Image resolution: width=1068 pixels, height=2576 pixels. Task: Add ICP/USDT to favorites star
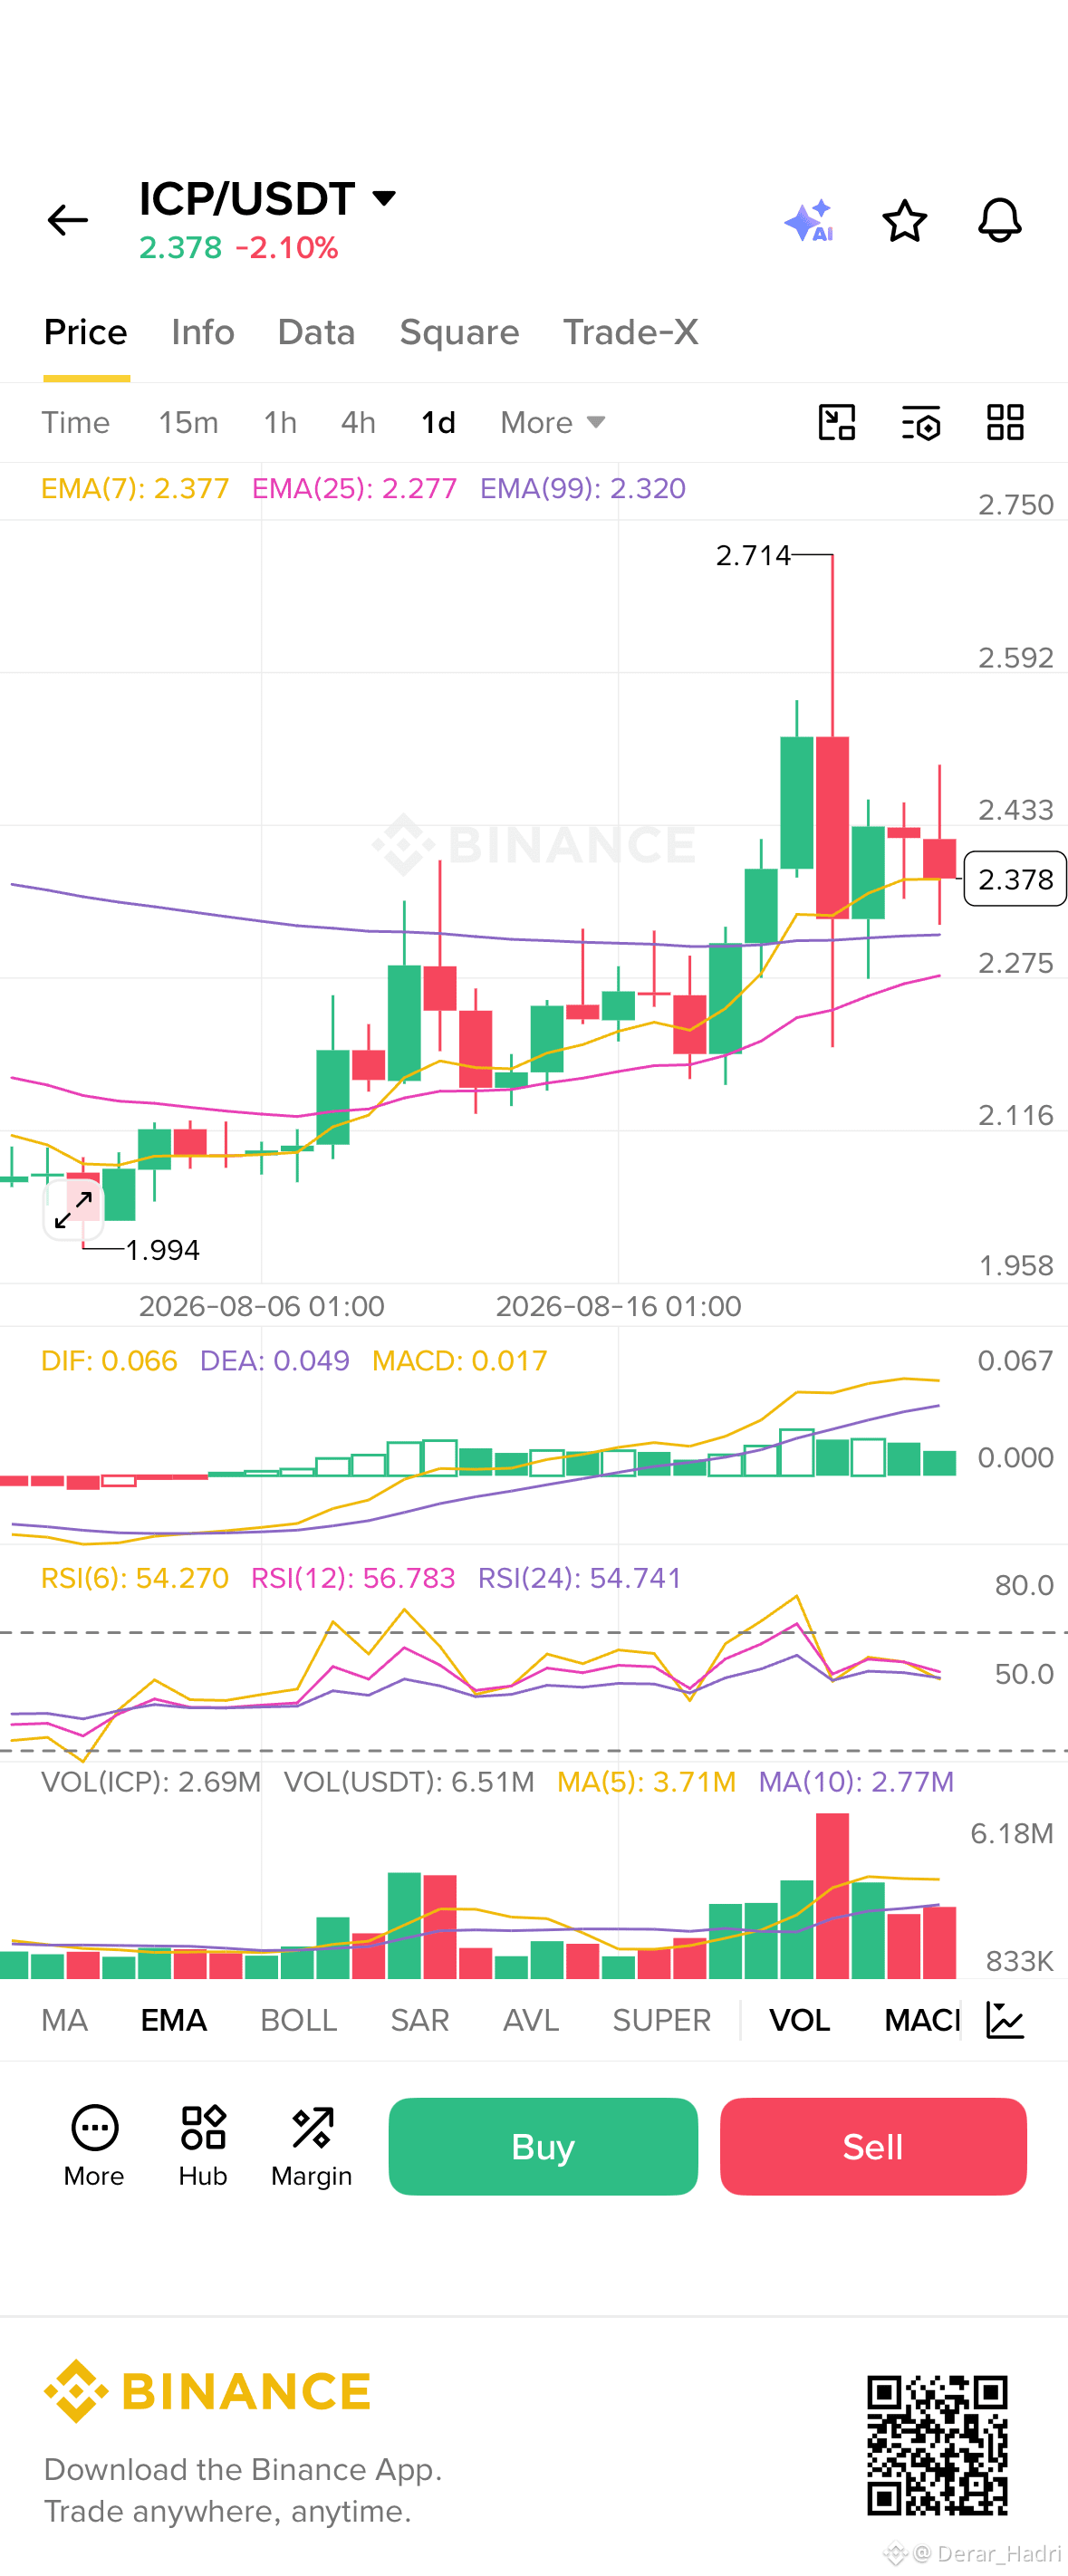pos(904,221)
